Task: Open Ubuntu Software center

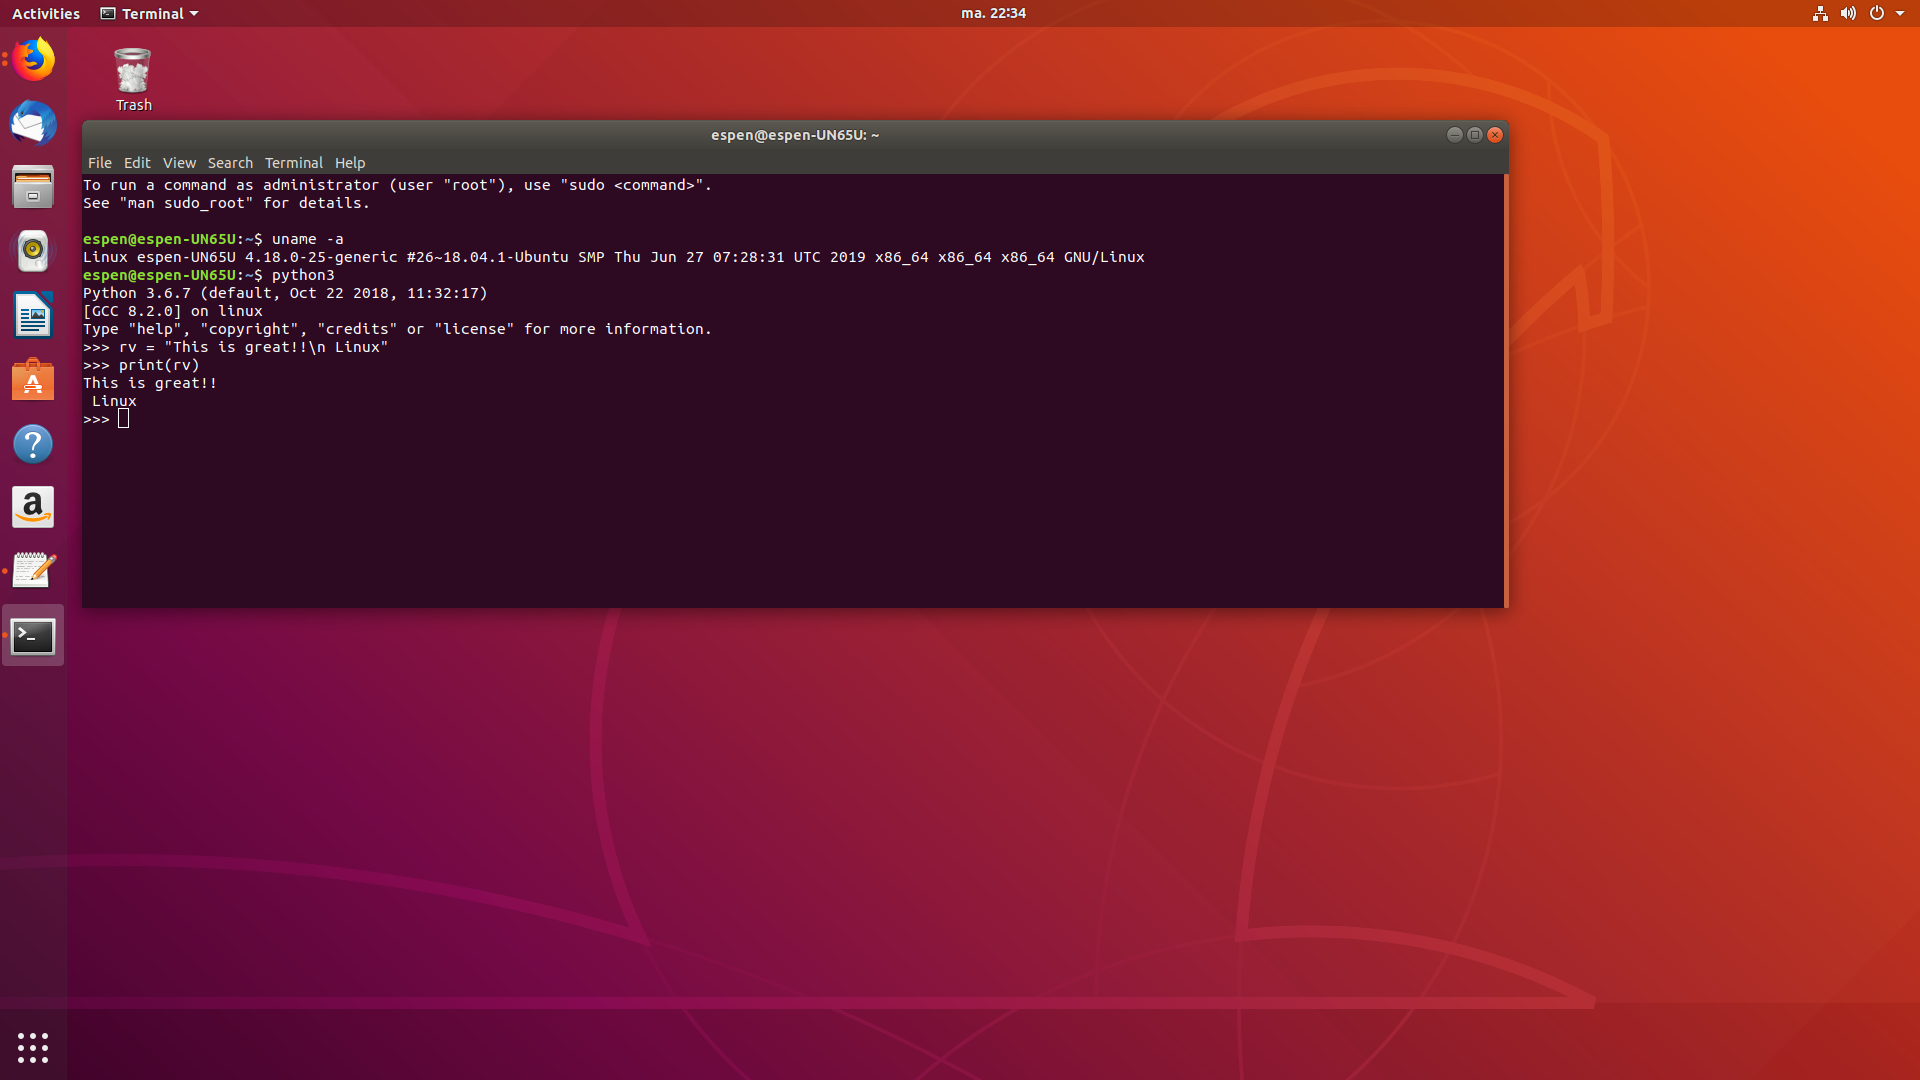Action: tap(33, 380)
